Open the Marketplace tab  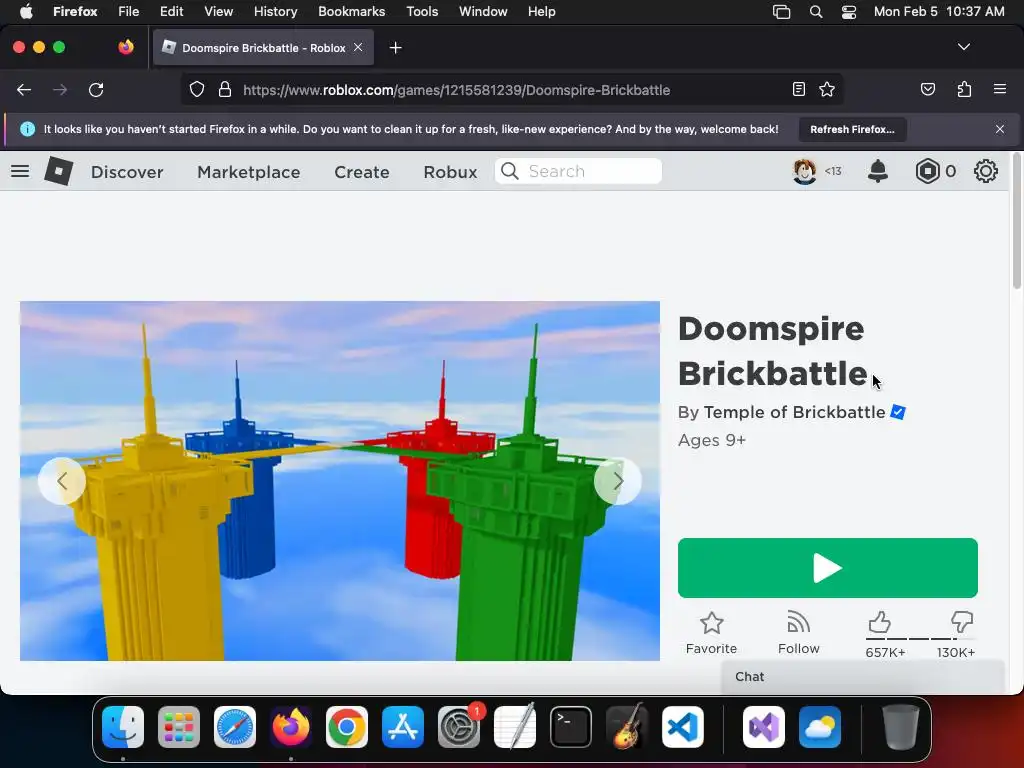(x=249, y=172)
